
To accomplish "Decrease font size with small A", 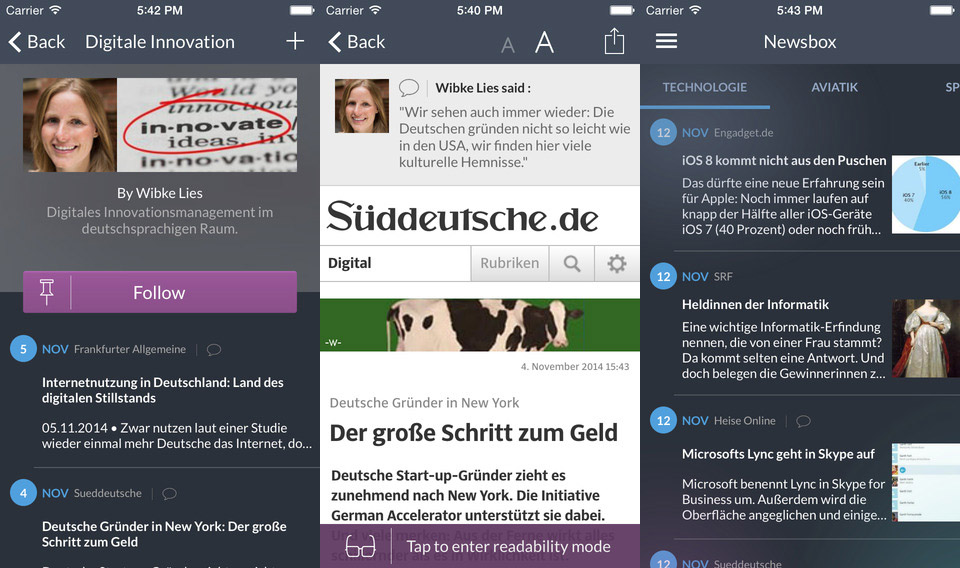I will 508,45.
